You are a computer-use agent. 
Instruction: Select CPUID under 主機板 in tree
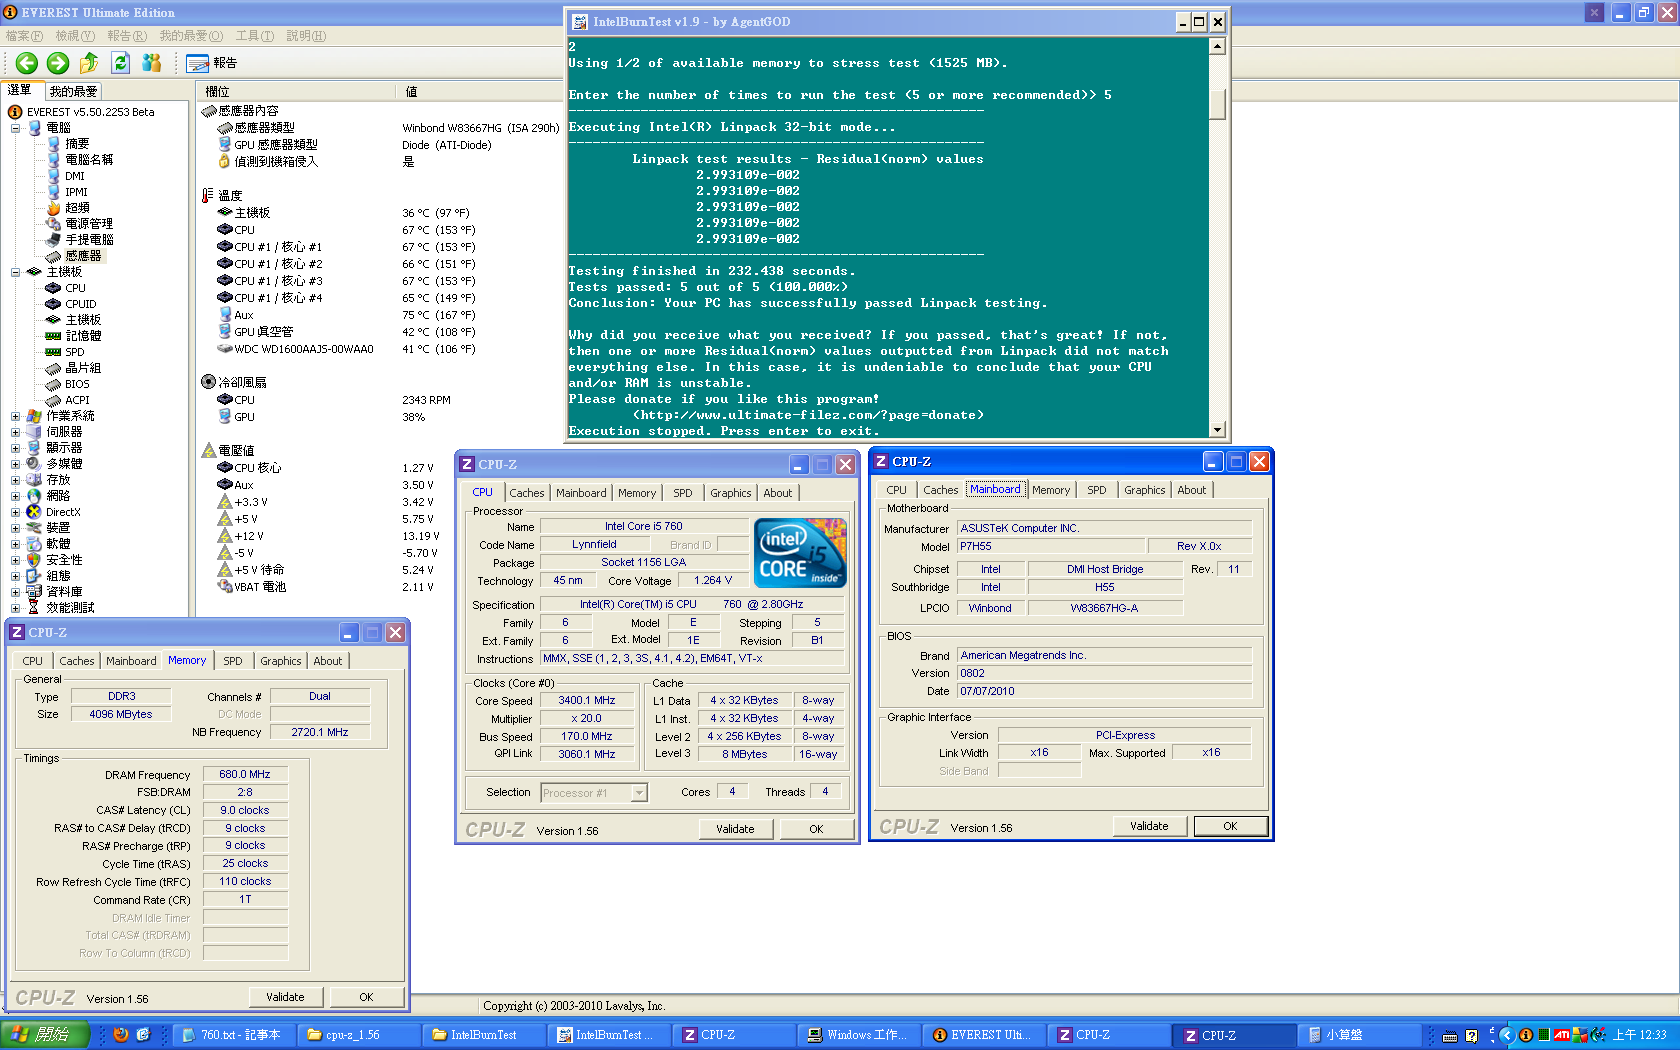click(x=80, y=304)
